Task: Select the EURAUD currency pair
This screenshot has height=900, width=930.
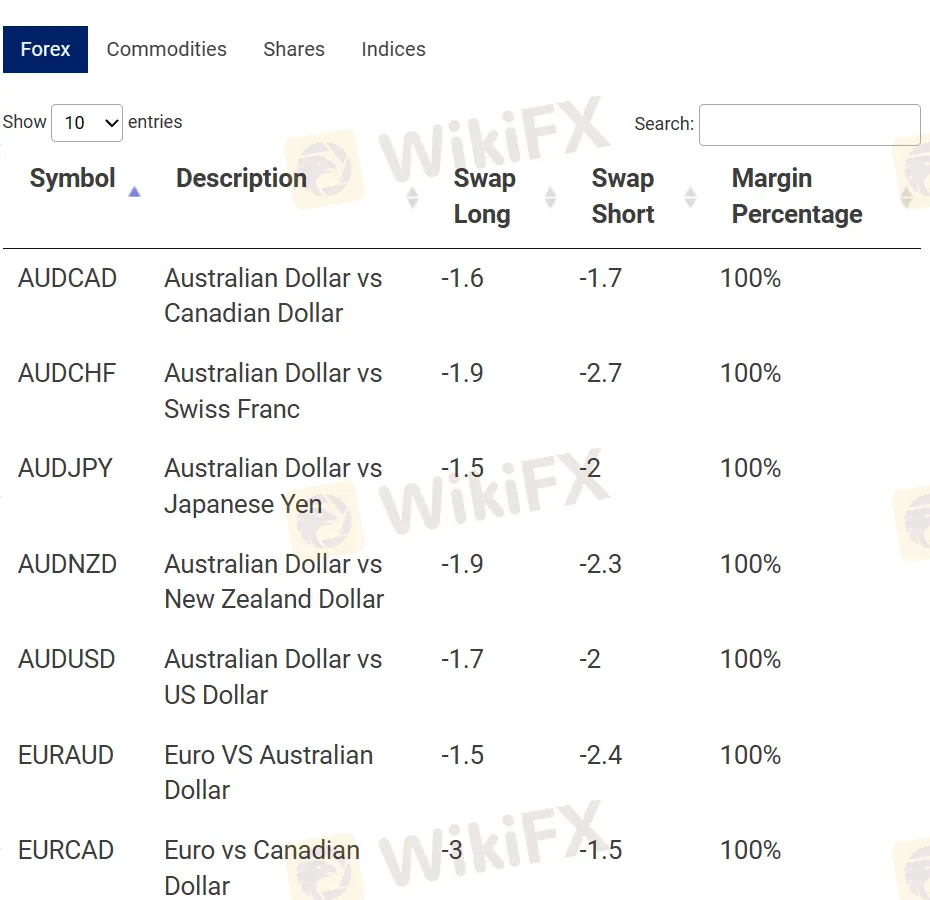Action: (x=66, y=755)
